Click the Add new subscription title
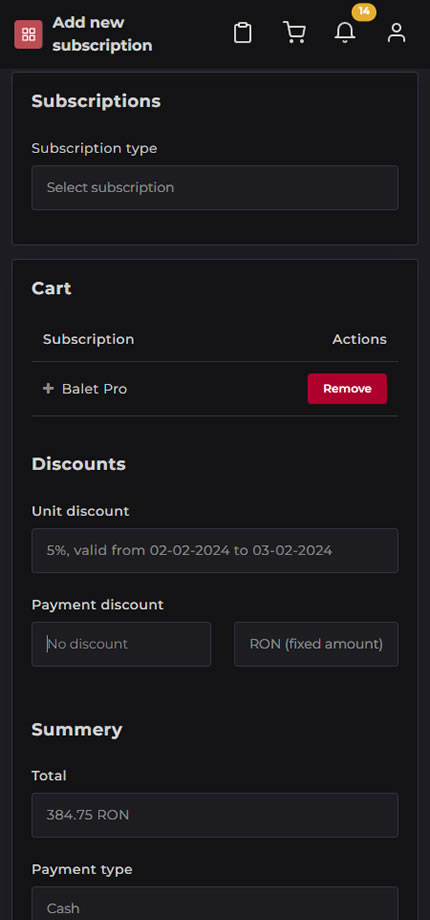Image resolution: width=430 pixels, height=920 pixels. [103, 34]
